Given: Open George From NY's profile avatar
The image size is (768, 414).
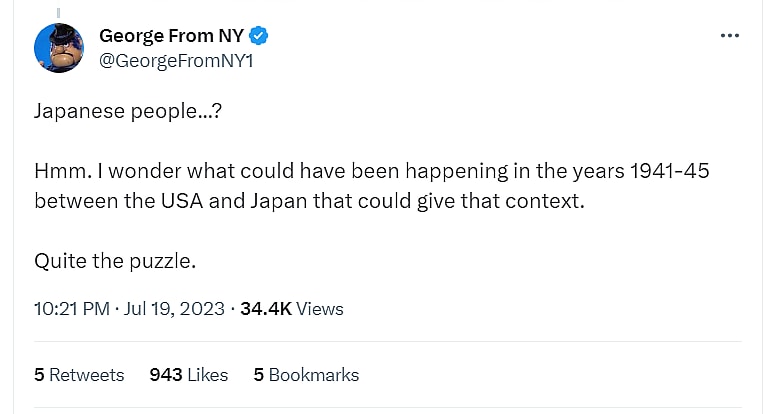Looking at the screenshot, I should tap(59, 49).
